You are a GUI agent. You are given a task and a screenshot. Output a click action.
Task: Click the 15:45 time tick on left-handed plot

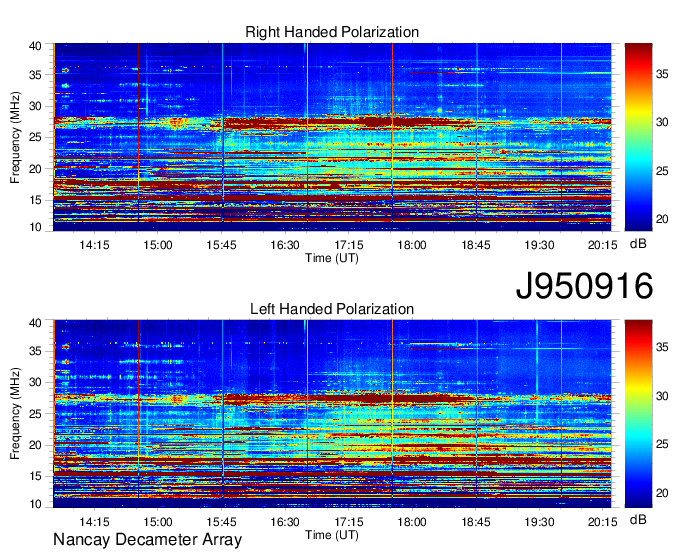[x=221, y=522]
